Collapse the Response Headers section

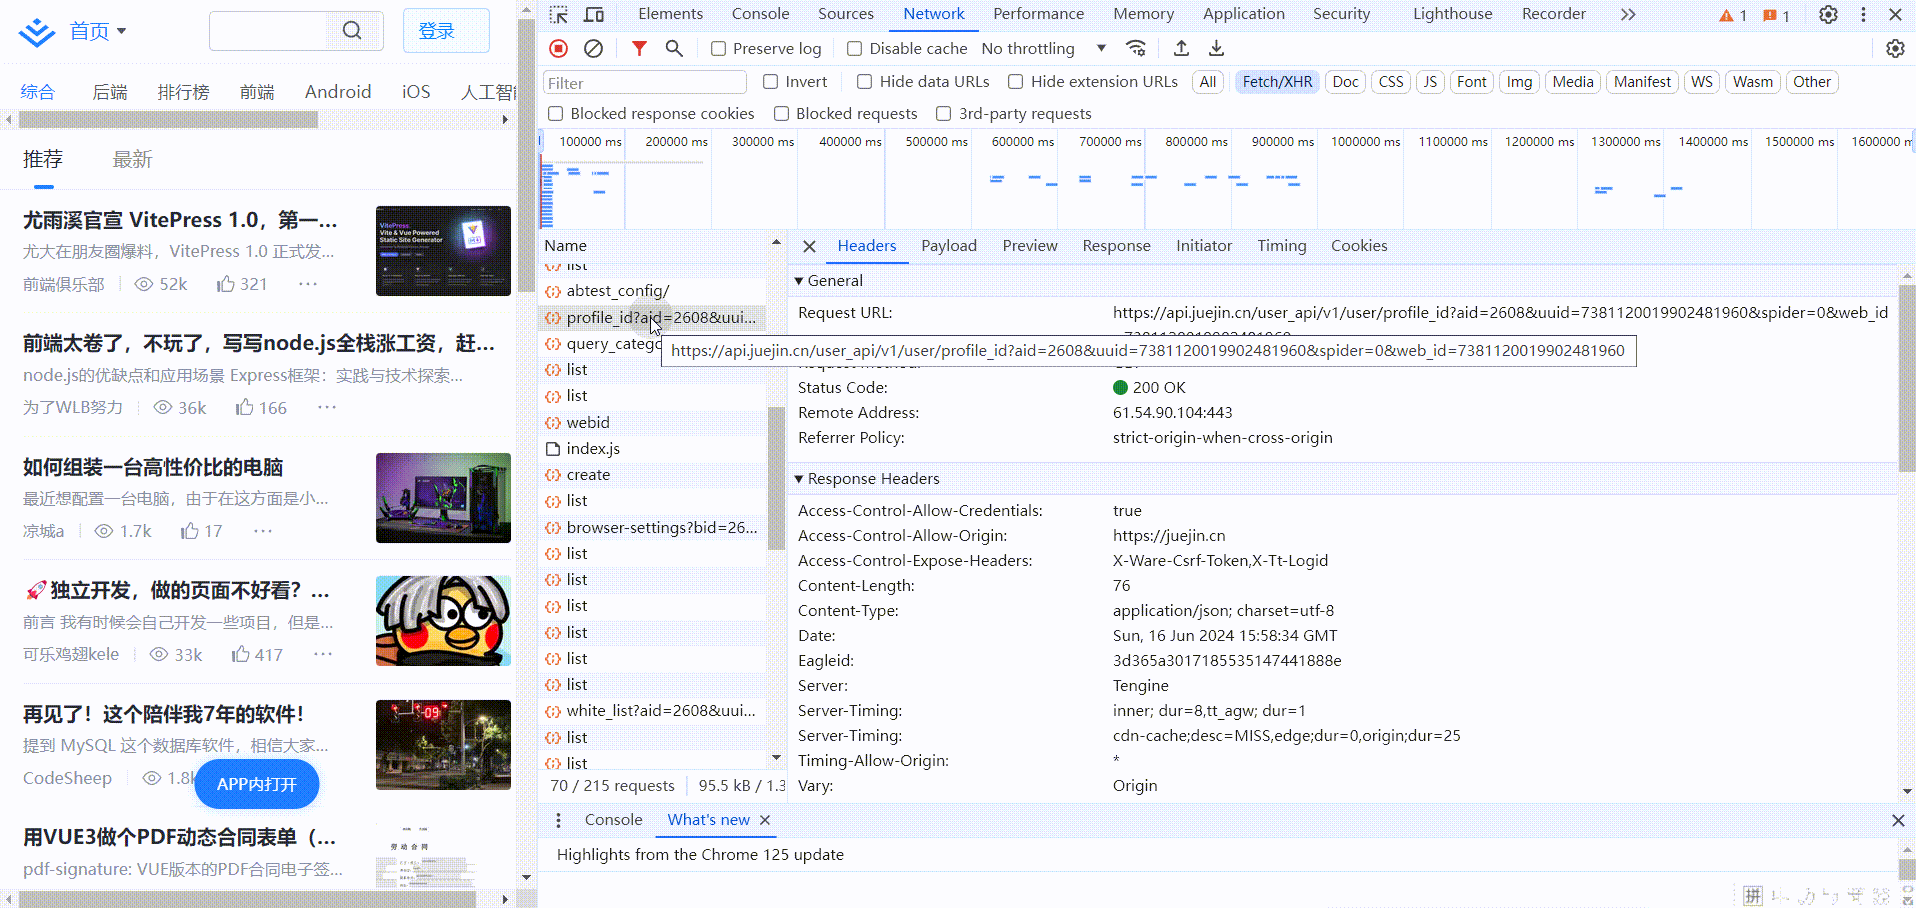(799, 479)
